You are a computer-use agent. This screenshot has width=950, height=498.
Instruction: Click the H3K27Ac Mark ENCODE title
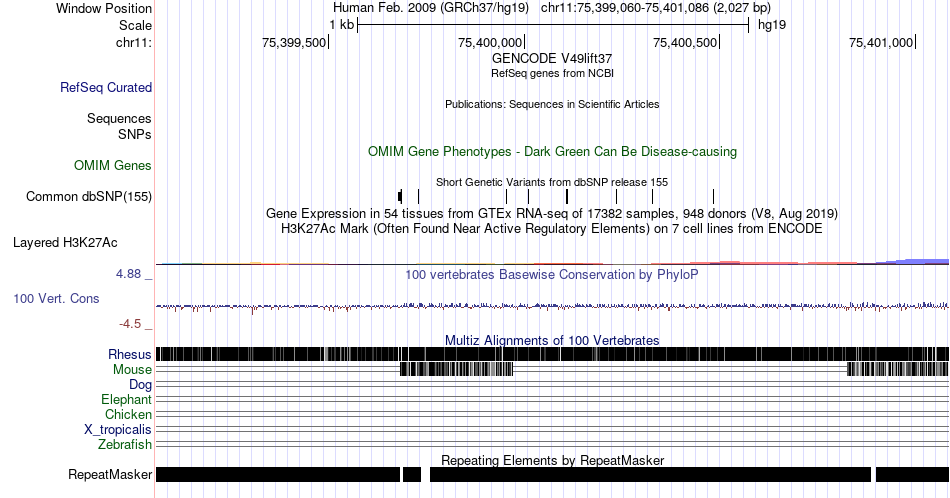[x=552, y=228]
